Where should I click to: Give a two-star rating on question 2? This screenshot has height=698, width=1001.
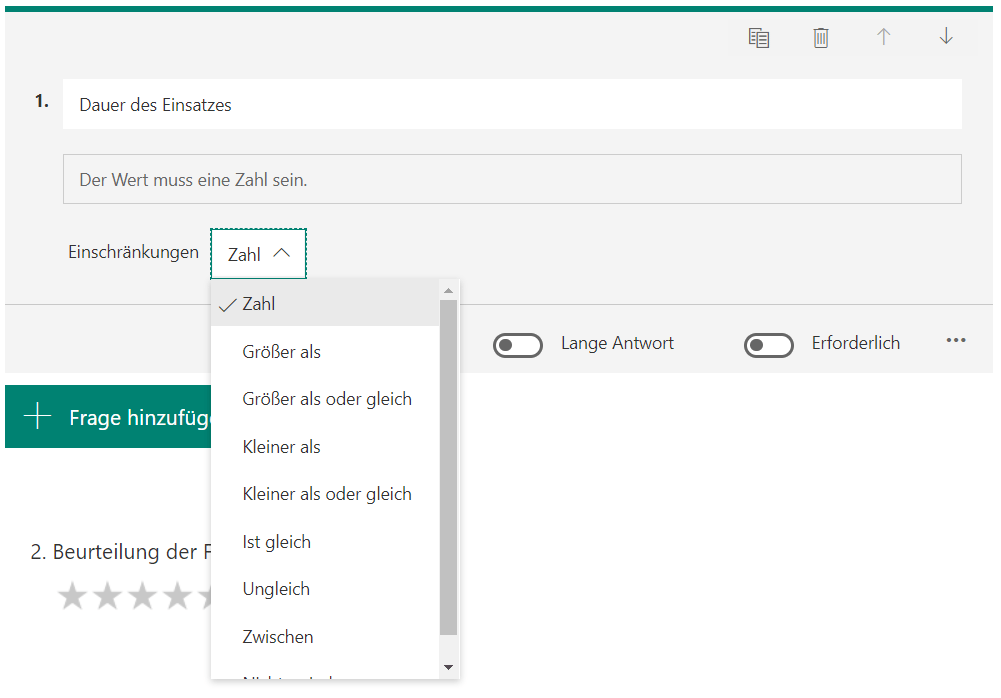click(107, 596)
